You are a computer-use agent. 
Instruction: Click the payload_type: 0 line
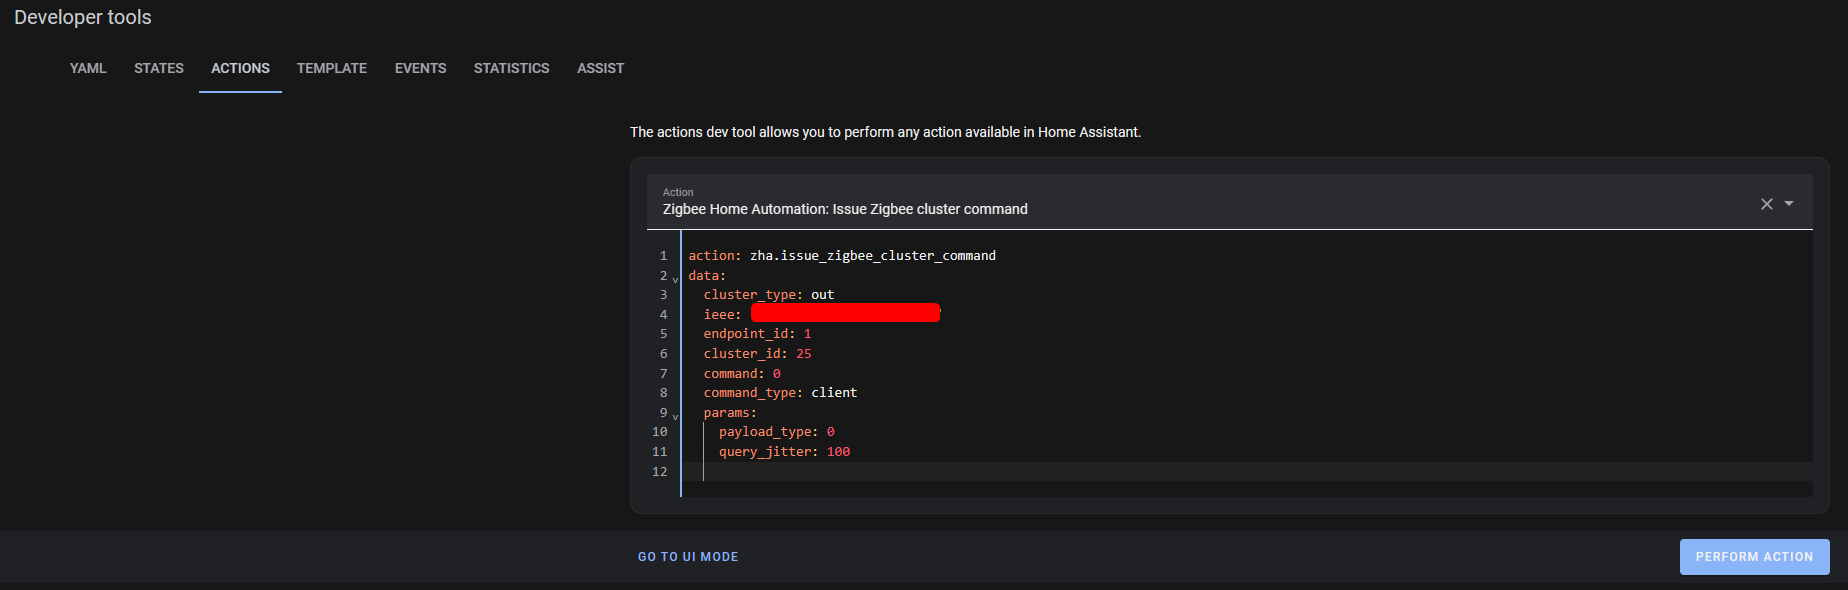pos(776,432)
